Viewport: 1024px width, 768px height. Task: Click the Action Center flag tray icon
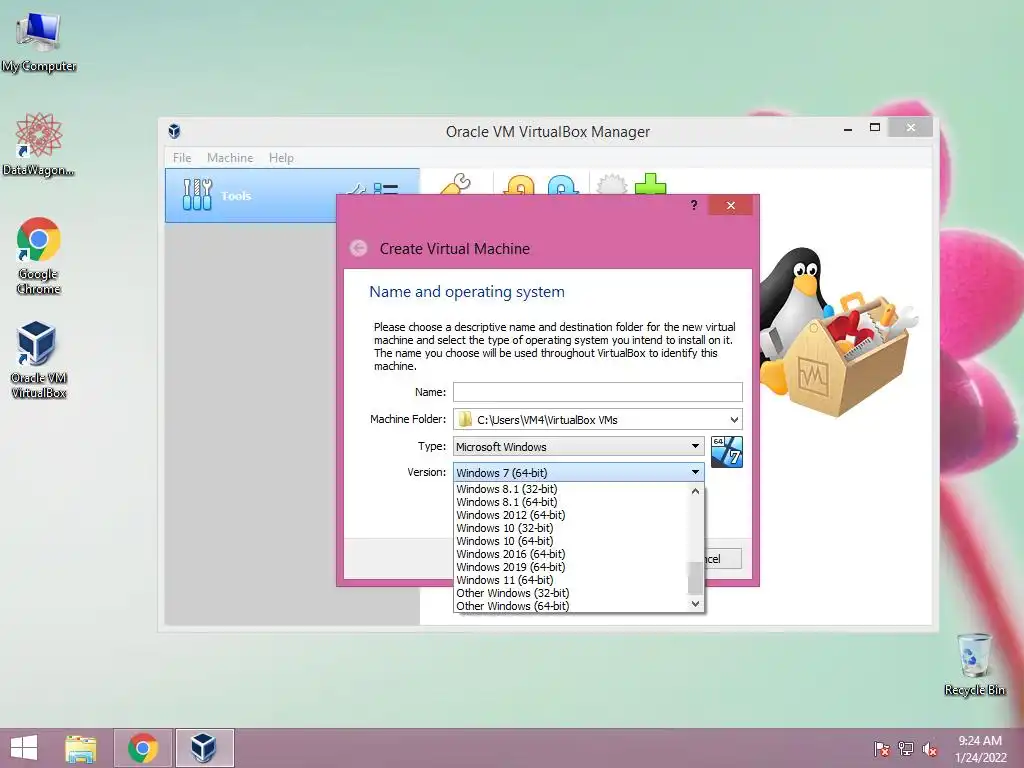881,749
